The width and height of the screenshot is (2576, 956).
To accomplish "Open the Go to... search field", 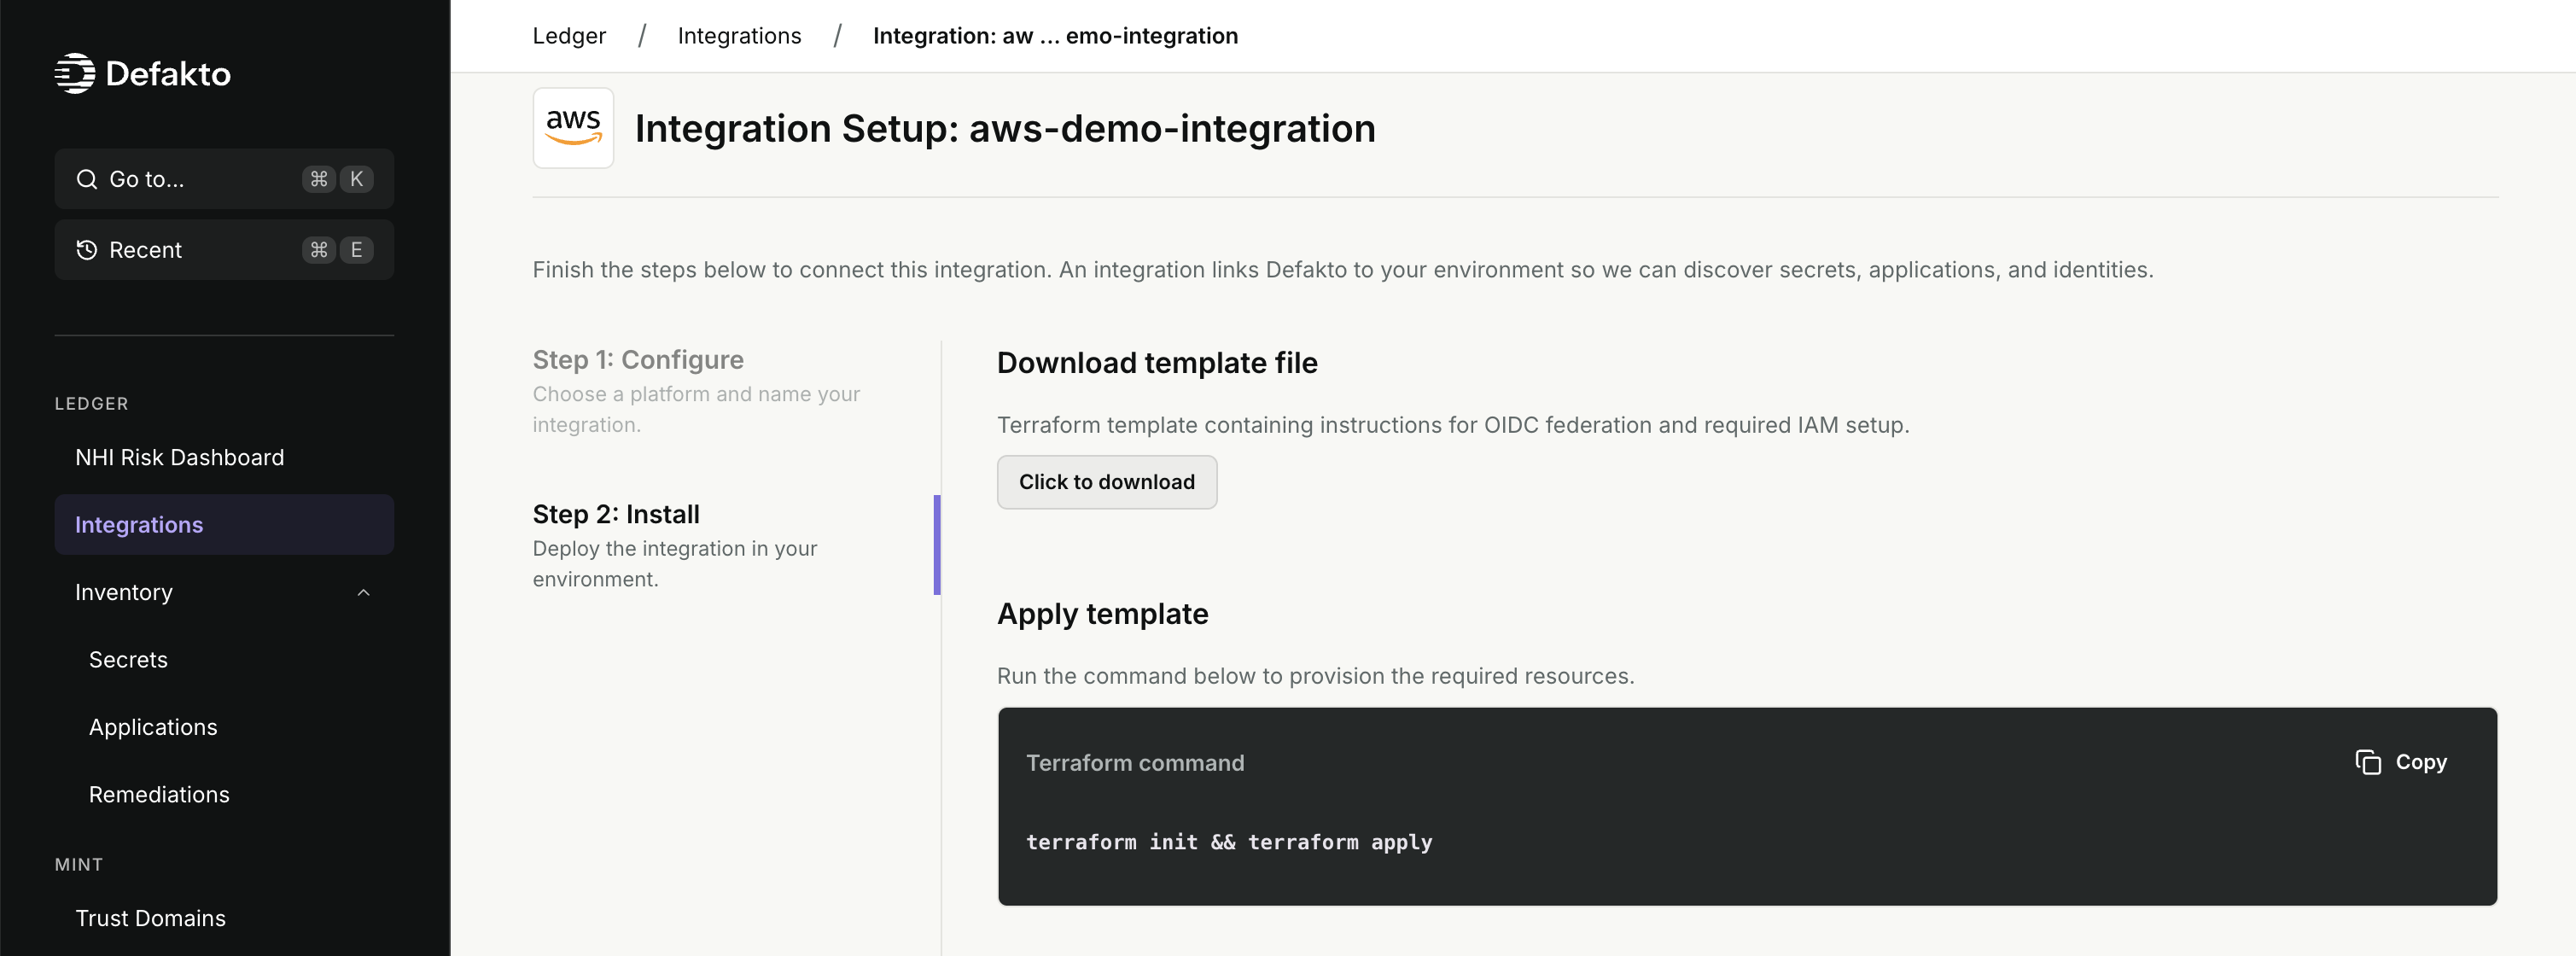I will pyautogui.click(x=224, y=179).
